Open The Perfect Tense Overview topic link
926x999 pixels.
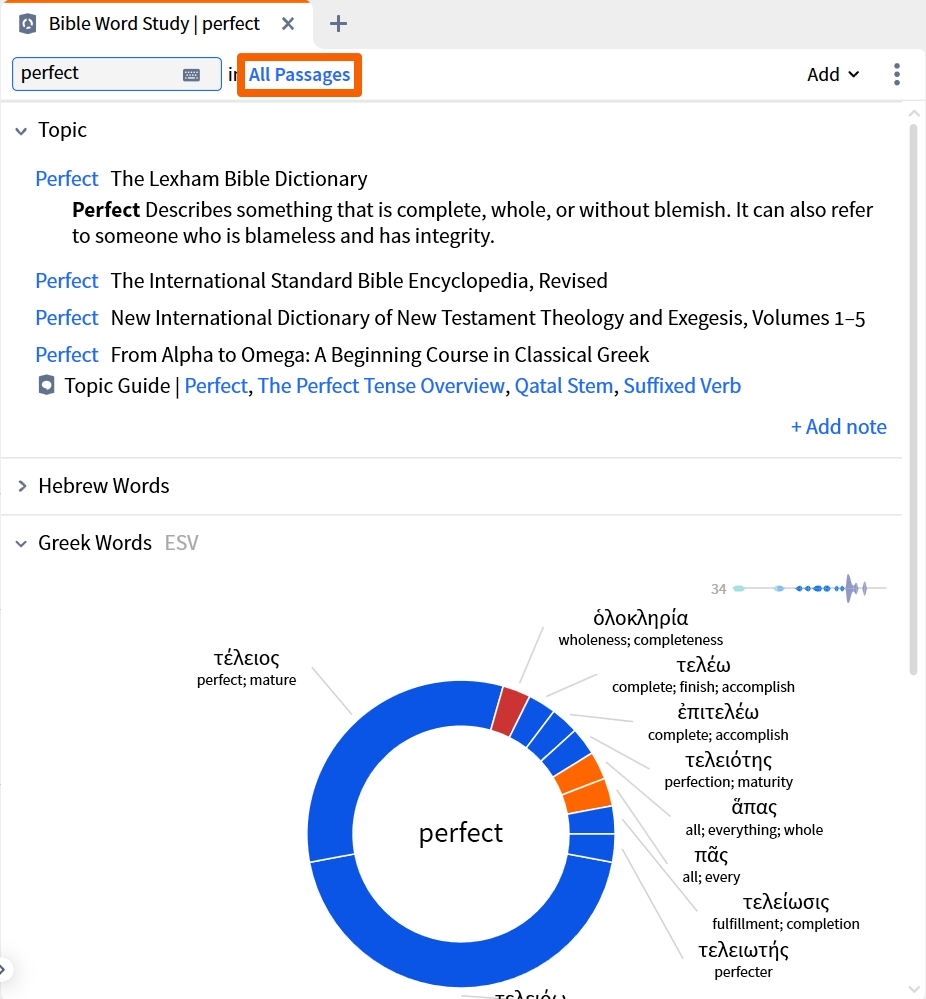[x=380, y=386]
